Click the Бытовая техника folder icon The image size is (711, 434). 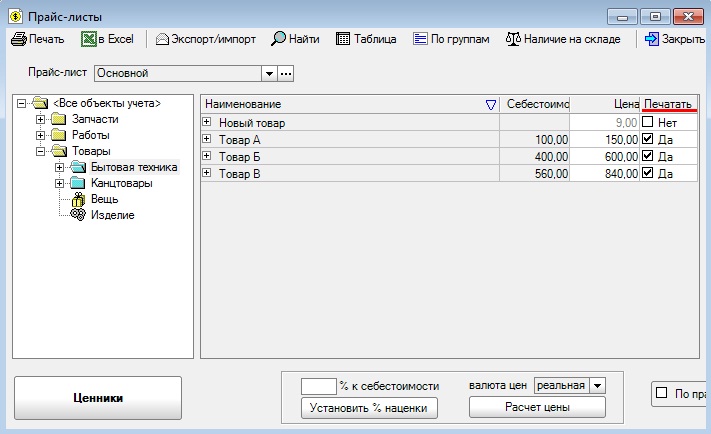click(x=78, y=167)
